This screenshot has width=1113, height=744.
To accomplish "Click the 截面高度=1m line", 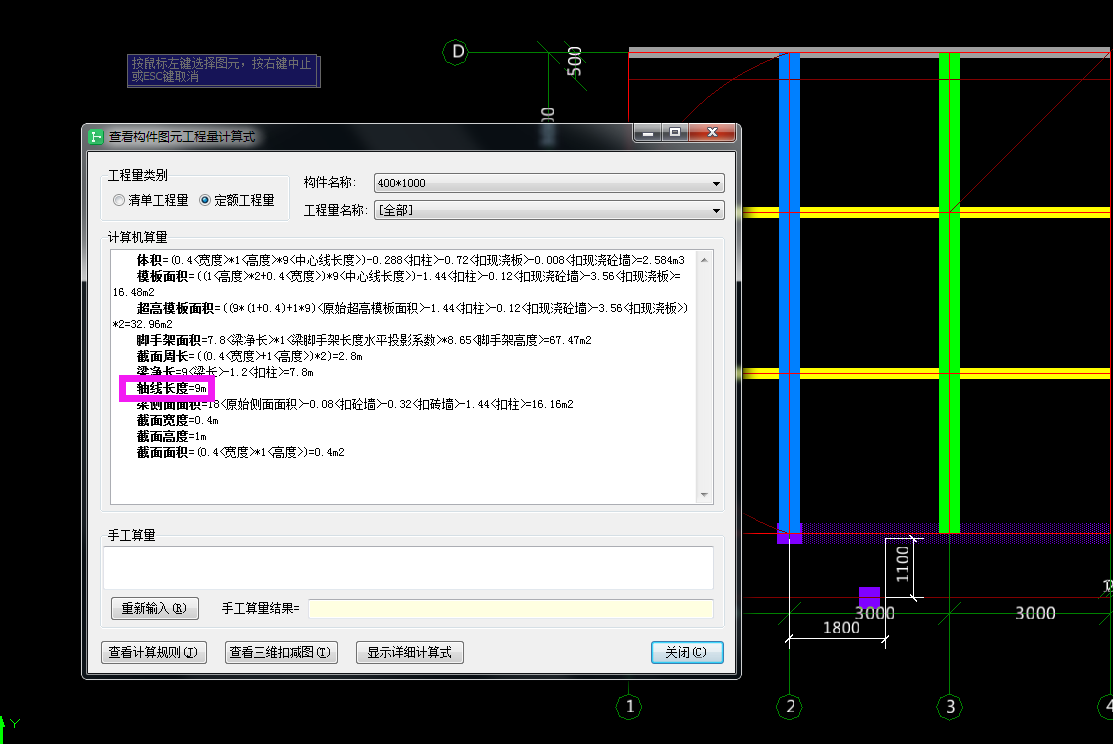I will point(171,437).
